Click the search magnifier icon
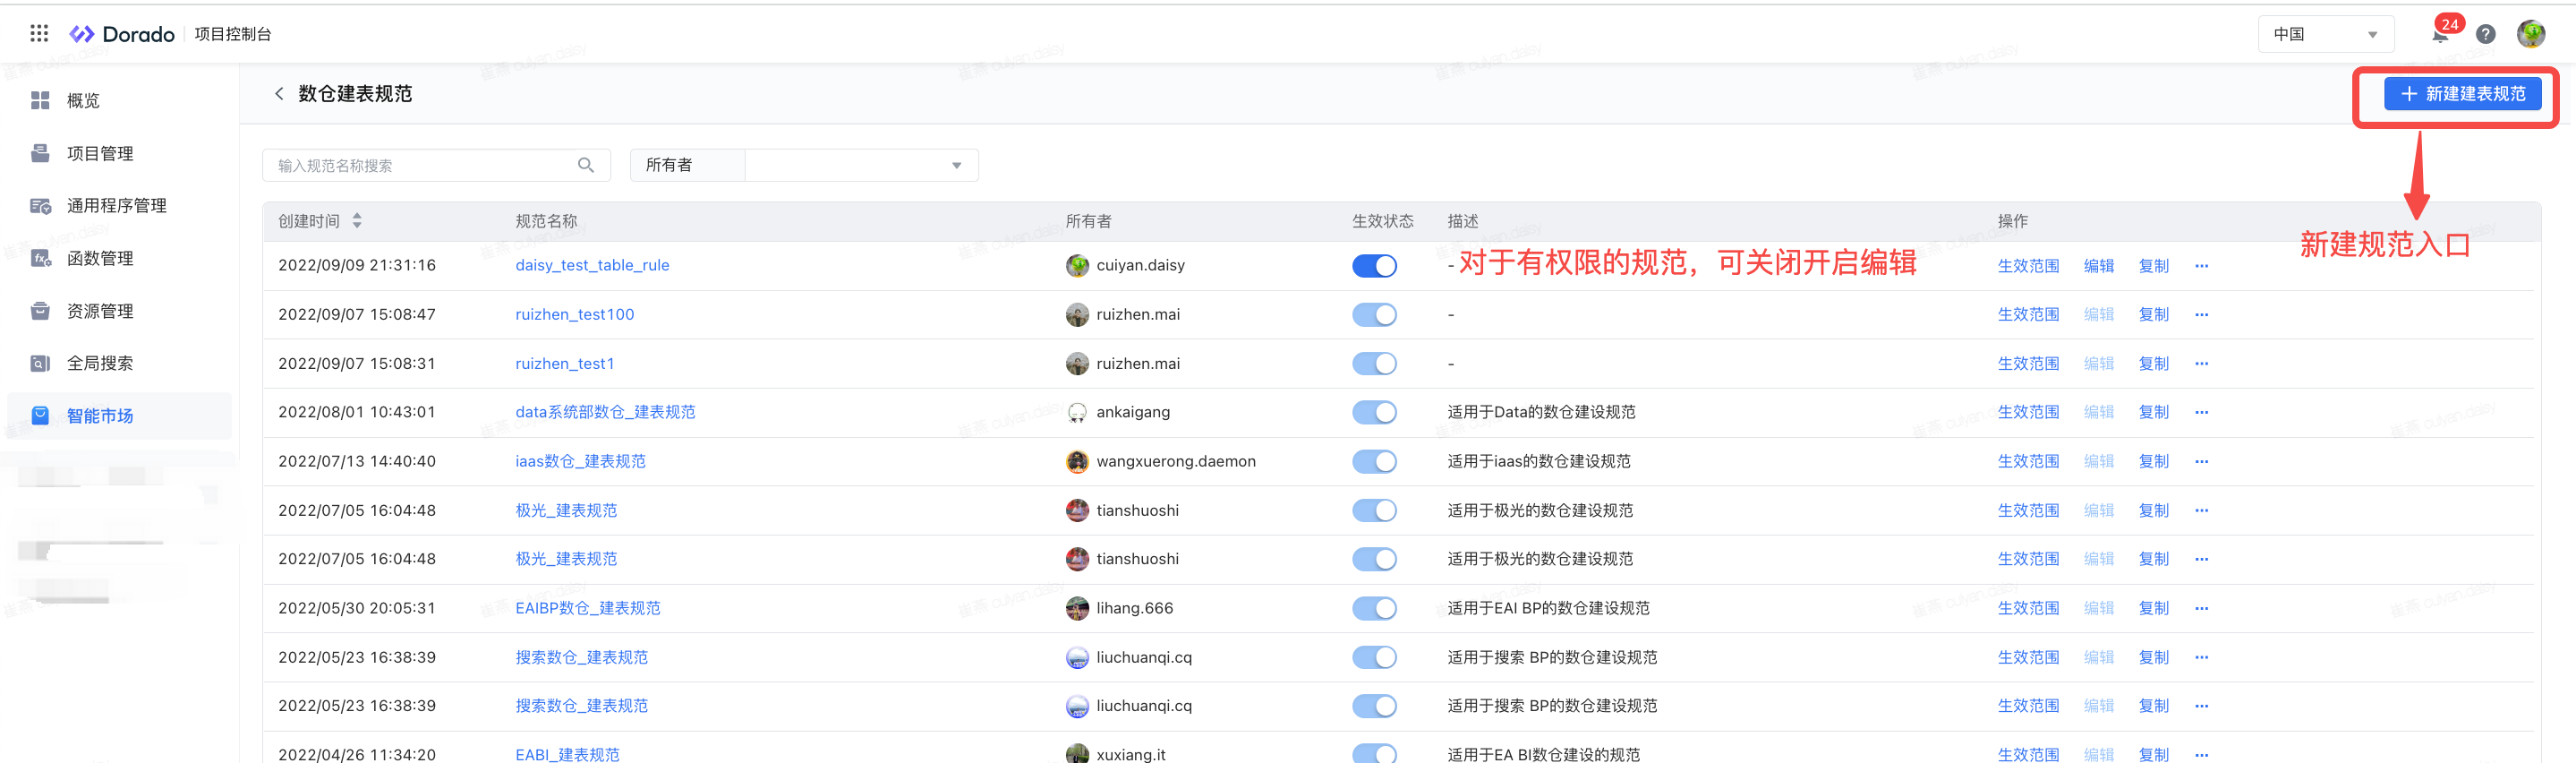This screenshot has width=2576, height=763. pos(586,165)
